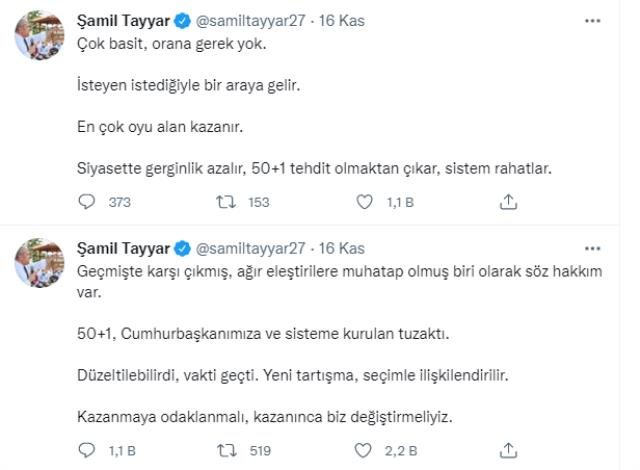
Task: Open the 16 Kas timestamp of second tweet
Action: click(x=342, y=248)
